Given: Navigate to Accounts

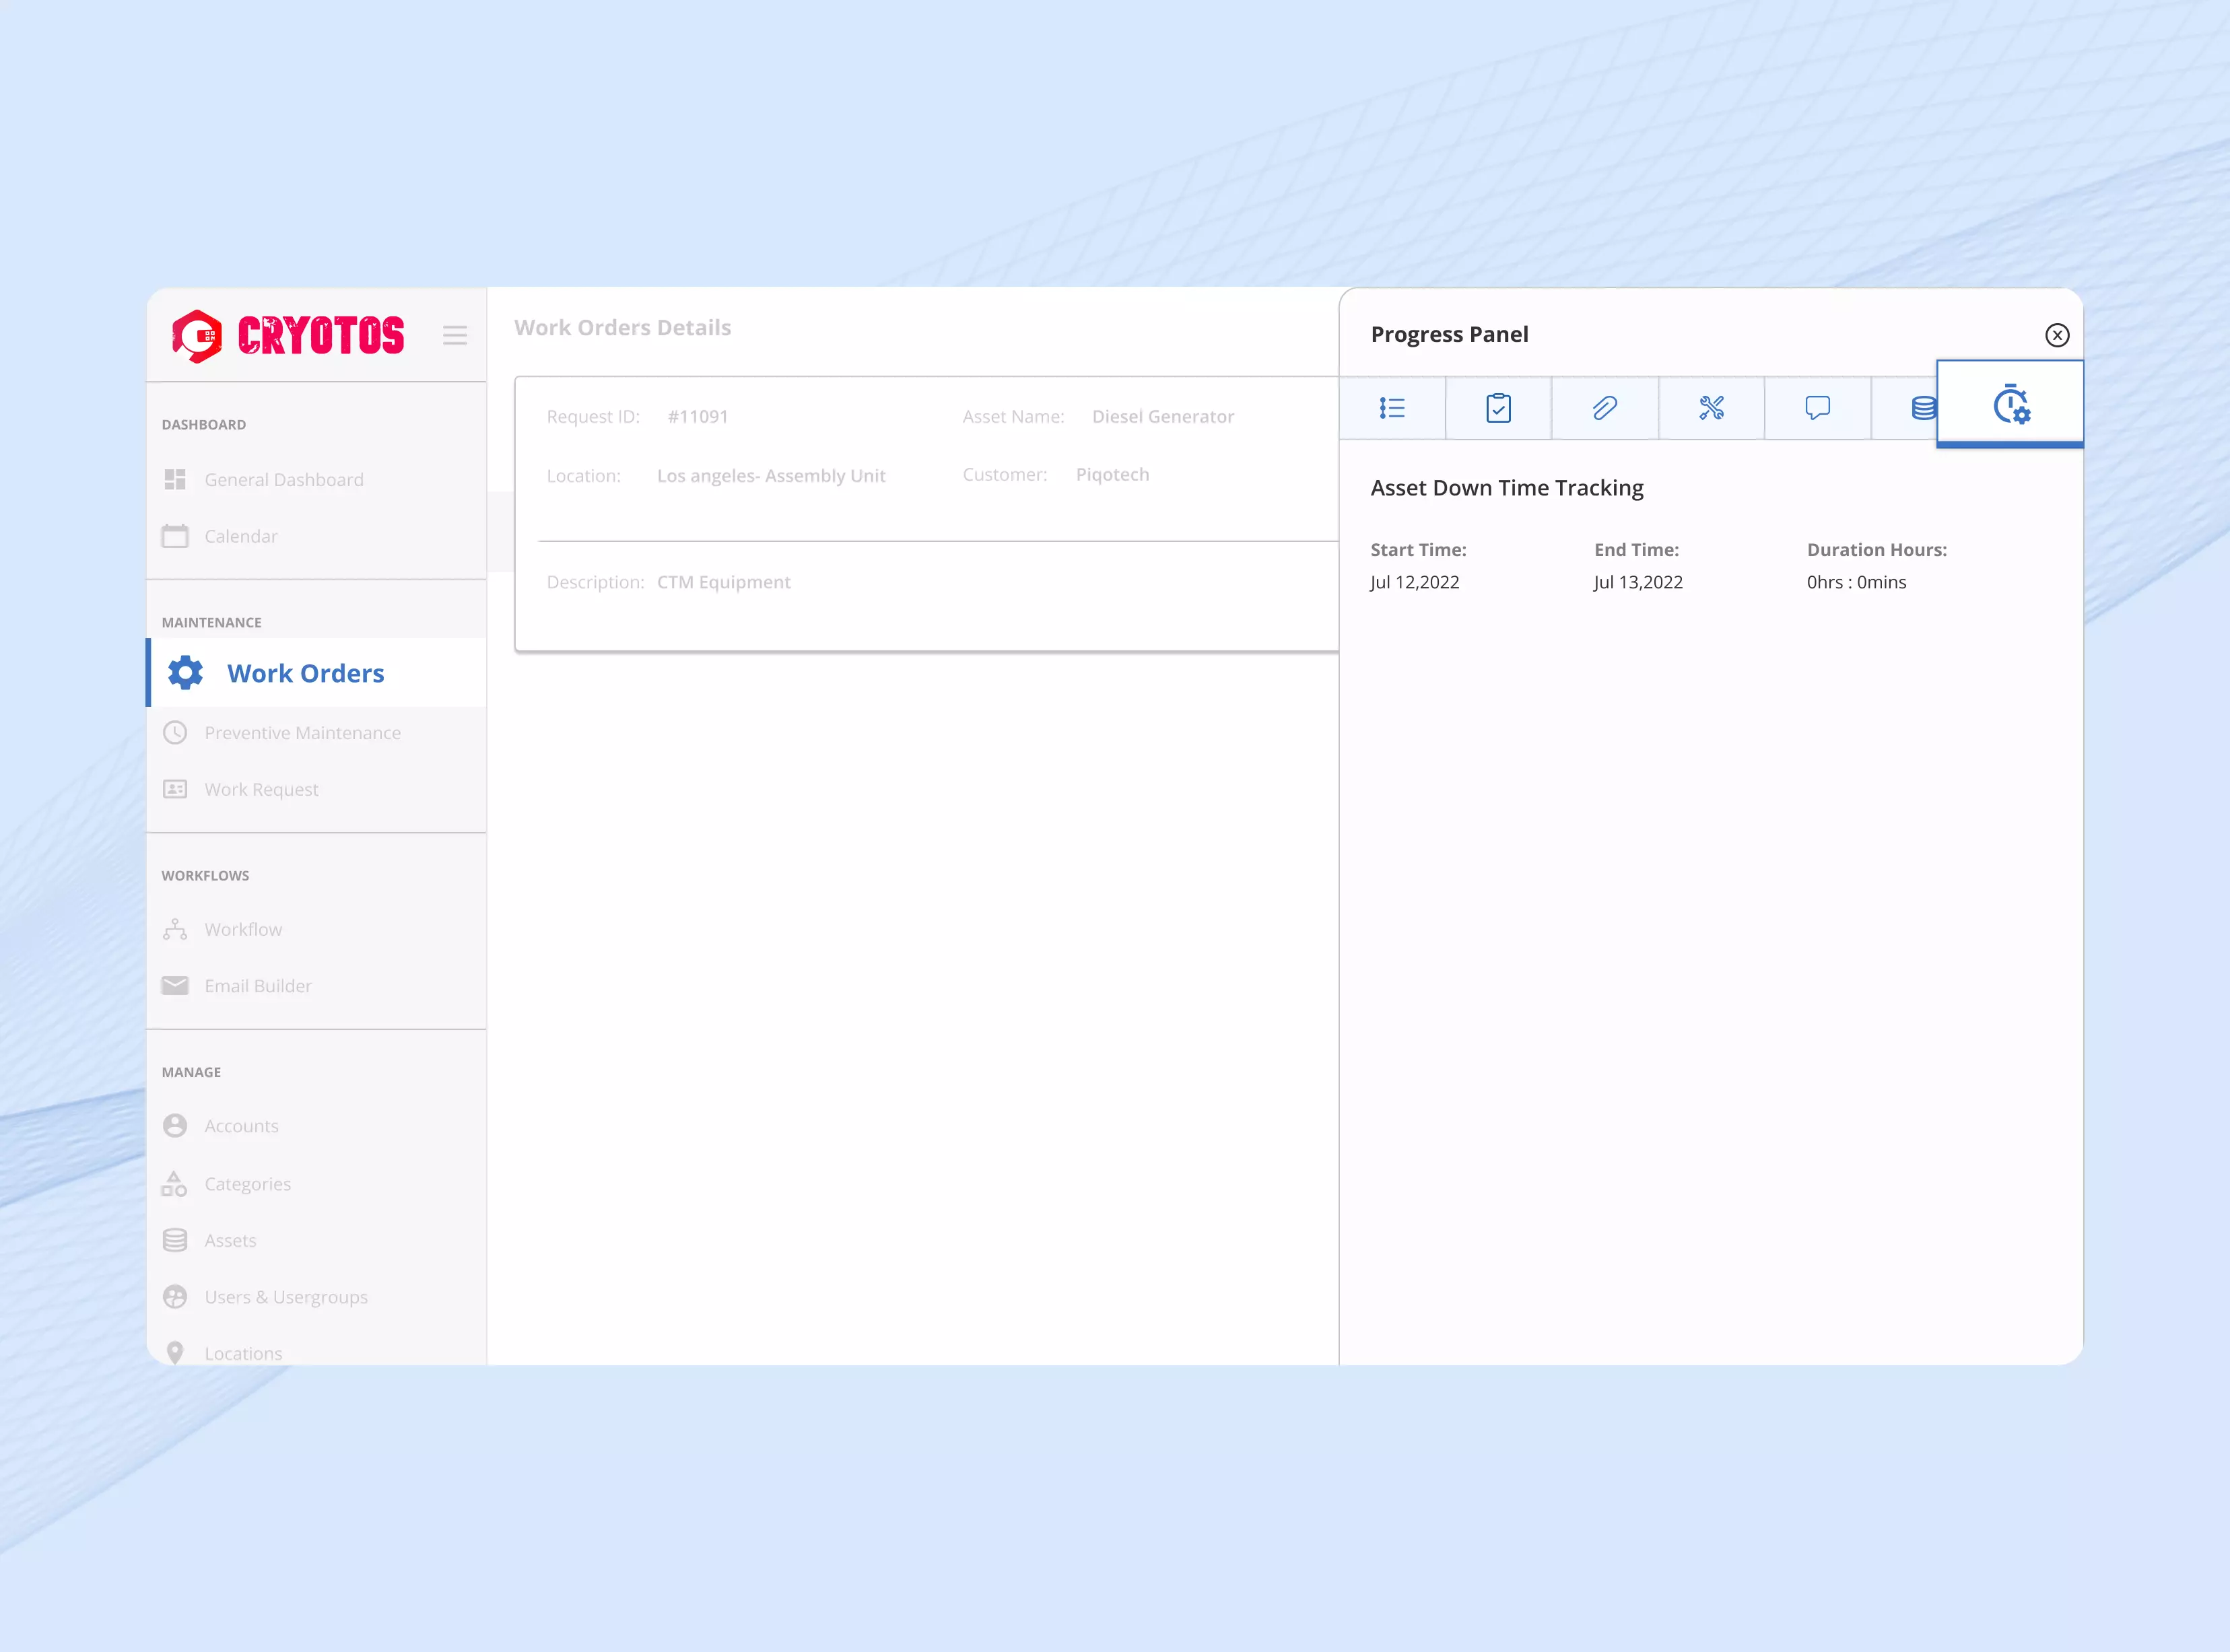Looking at the screenshot, I should point(241,1126).
